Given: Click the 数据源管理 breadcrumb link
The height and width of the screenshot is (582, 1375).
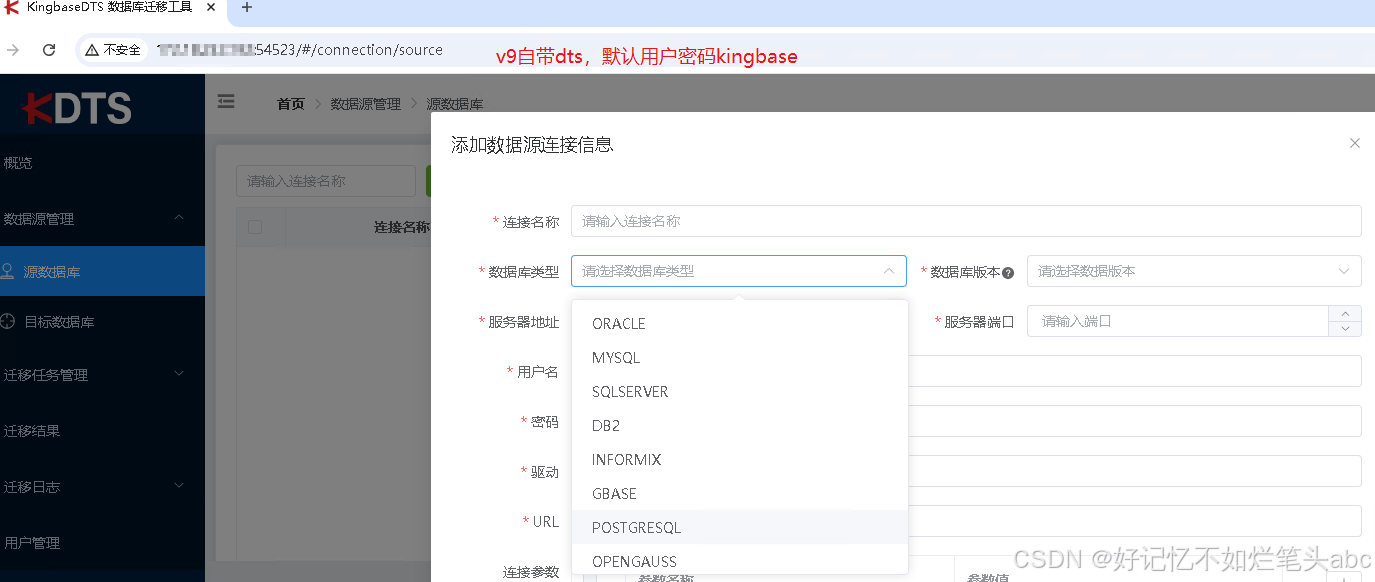Looking at the screenshot, I should (366, 103).
